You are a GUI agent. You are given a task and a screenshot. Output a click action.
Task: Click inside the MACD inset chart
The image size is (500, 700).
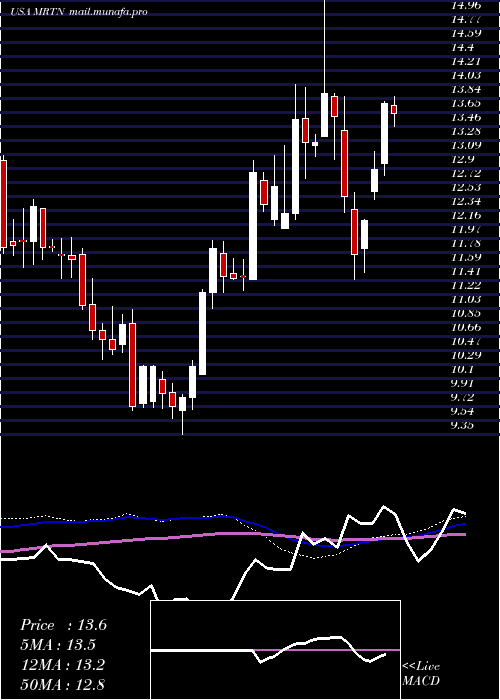tap(275, 650)
